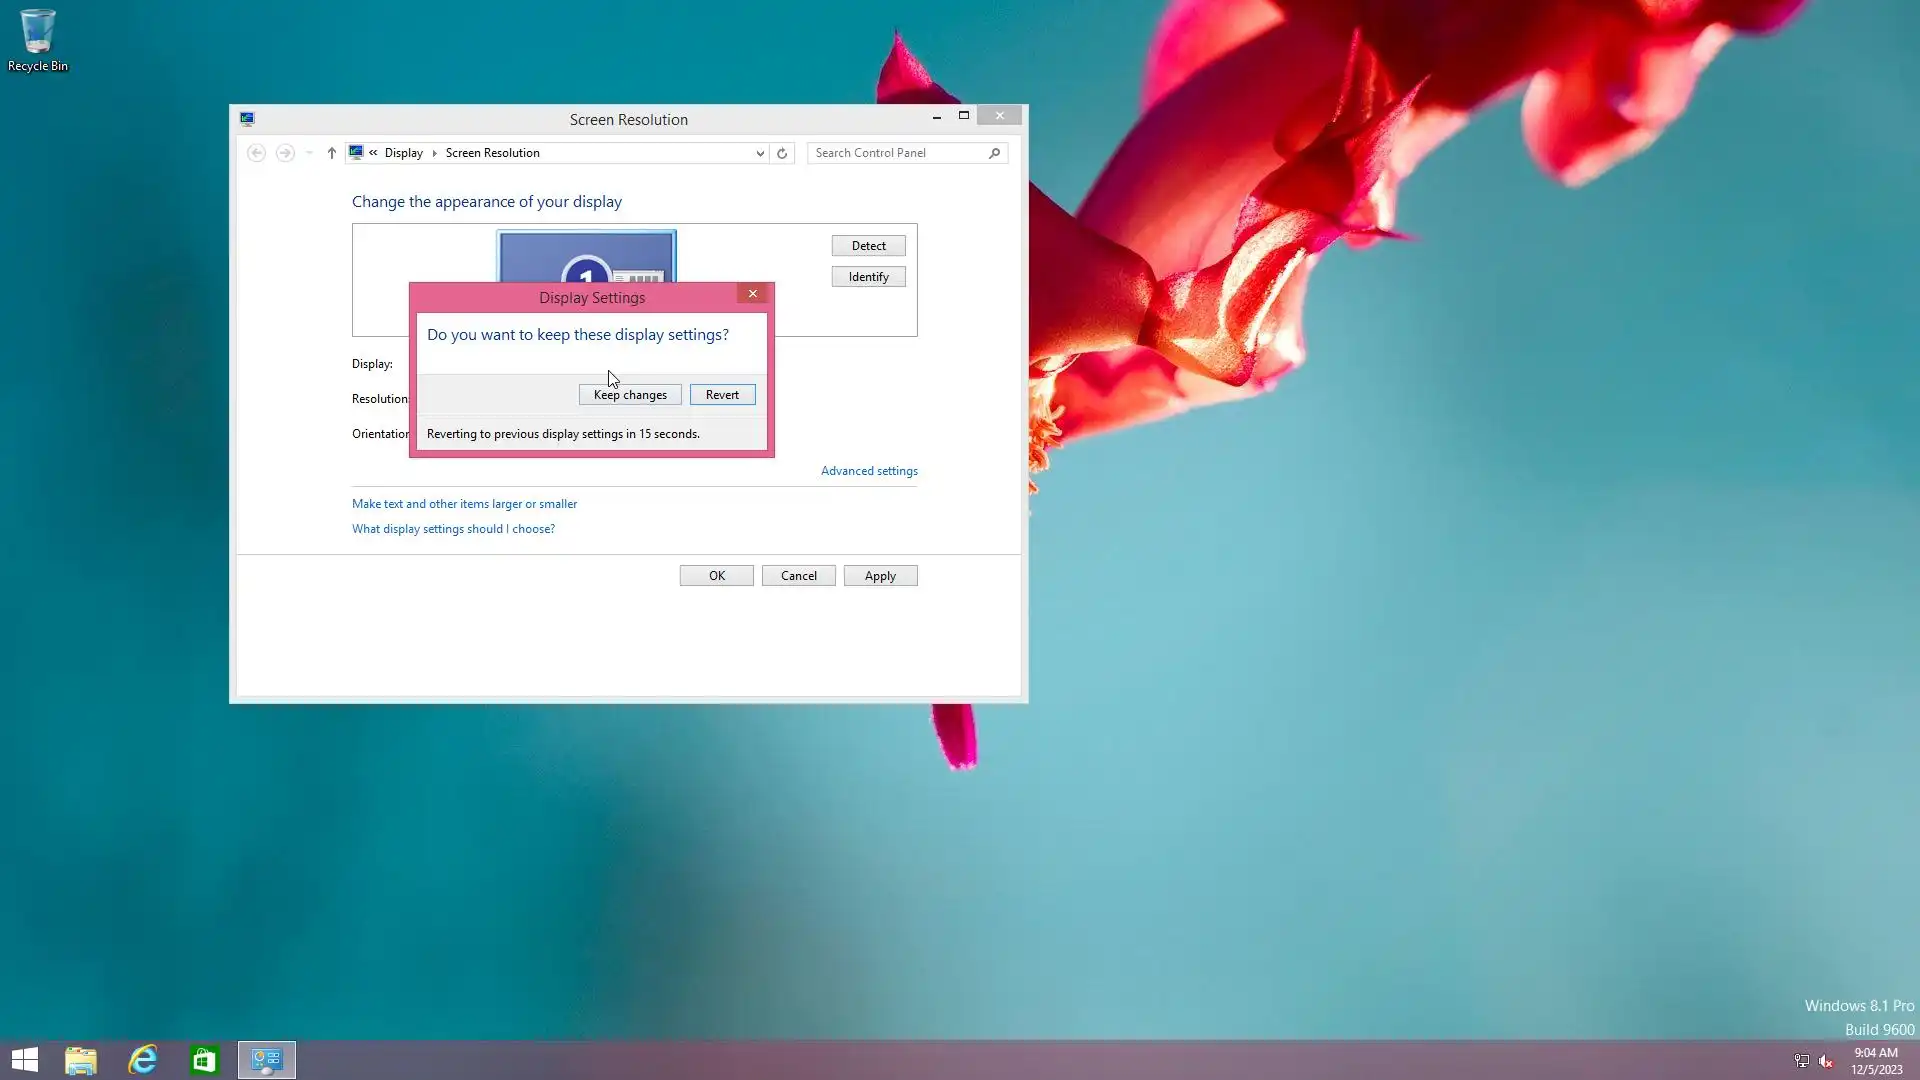1920x1080 pixels.
Task: Expand the address bar history dropdown
Action: pyautogui.click(x=760, y=153)
